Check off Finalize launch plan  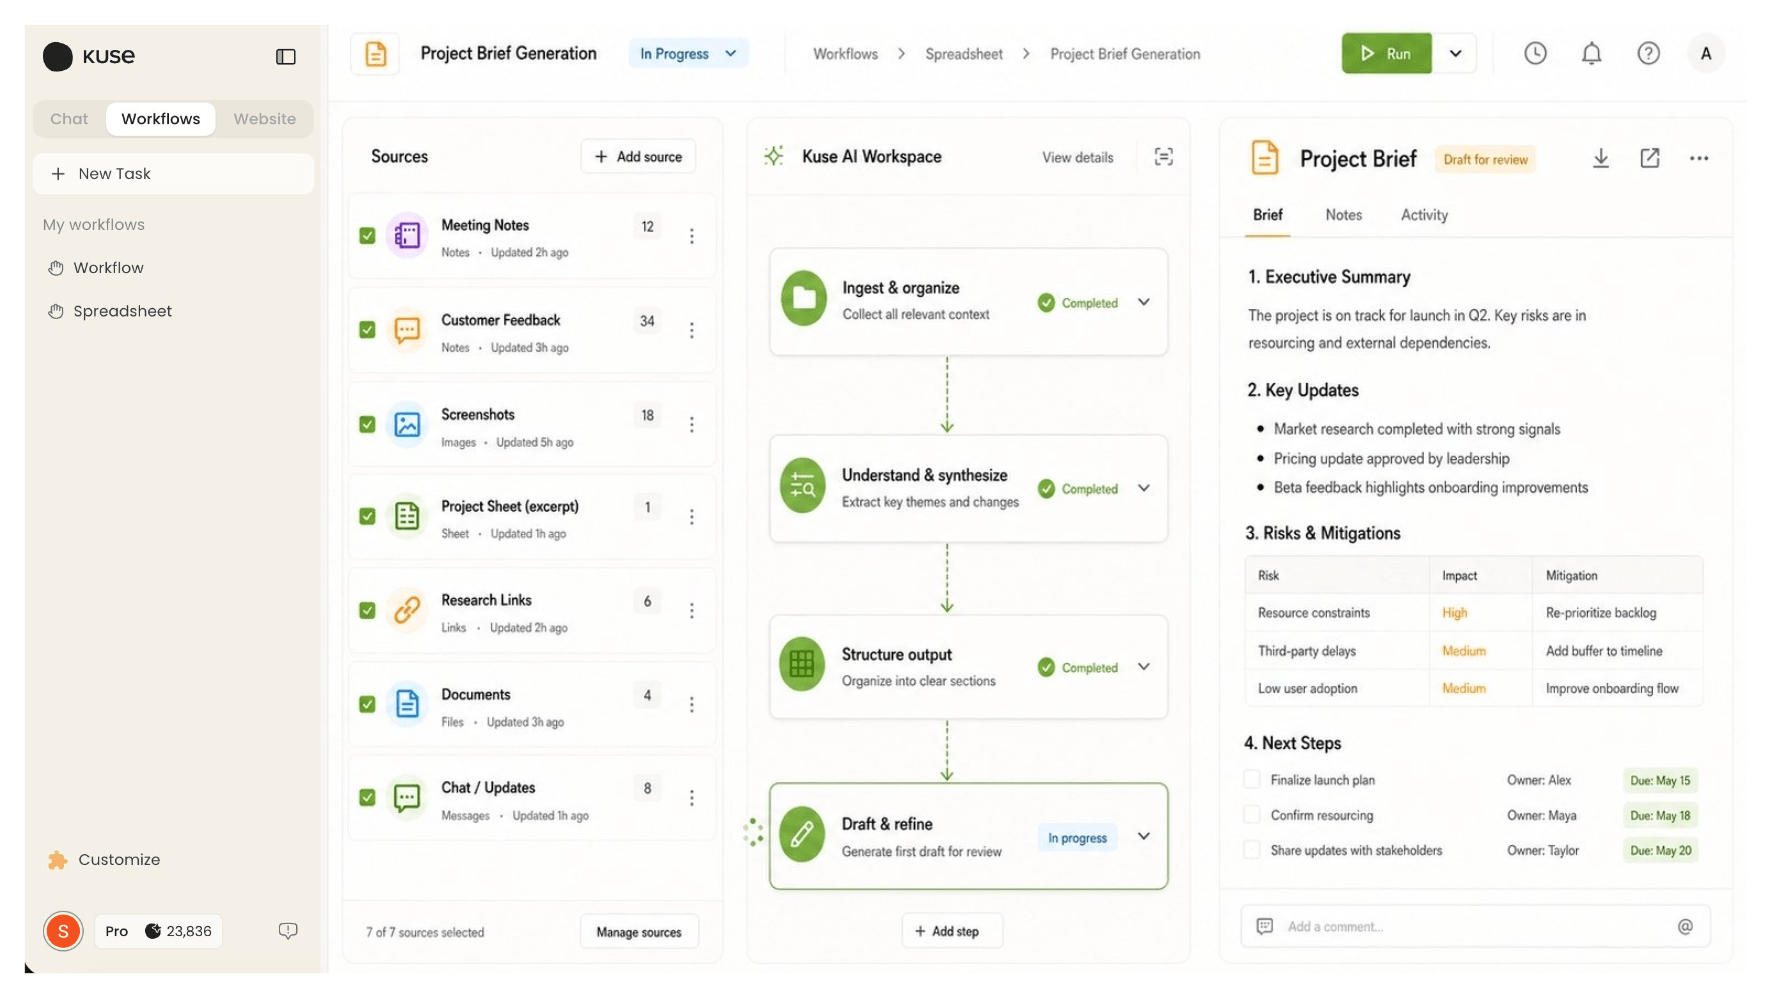click(1251, 780)
